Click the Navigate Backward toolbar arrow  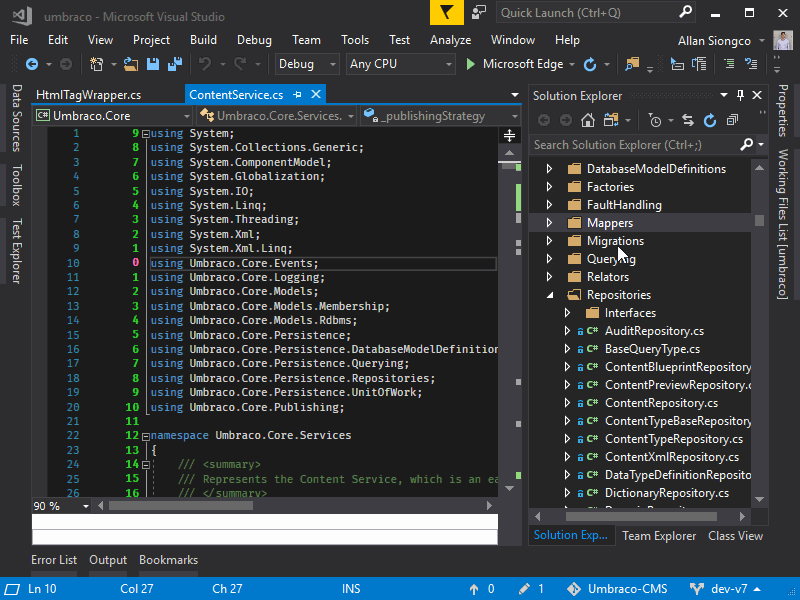tap(32, 64)
